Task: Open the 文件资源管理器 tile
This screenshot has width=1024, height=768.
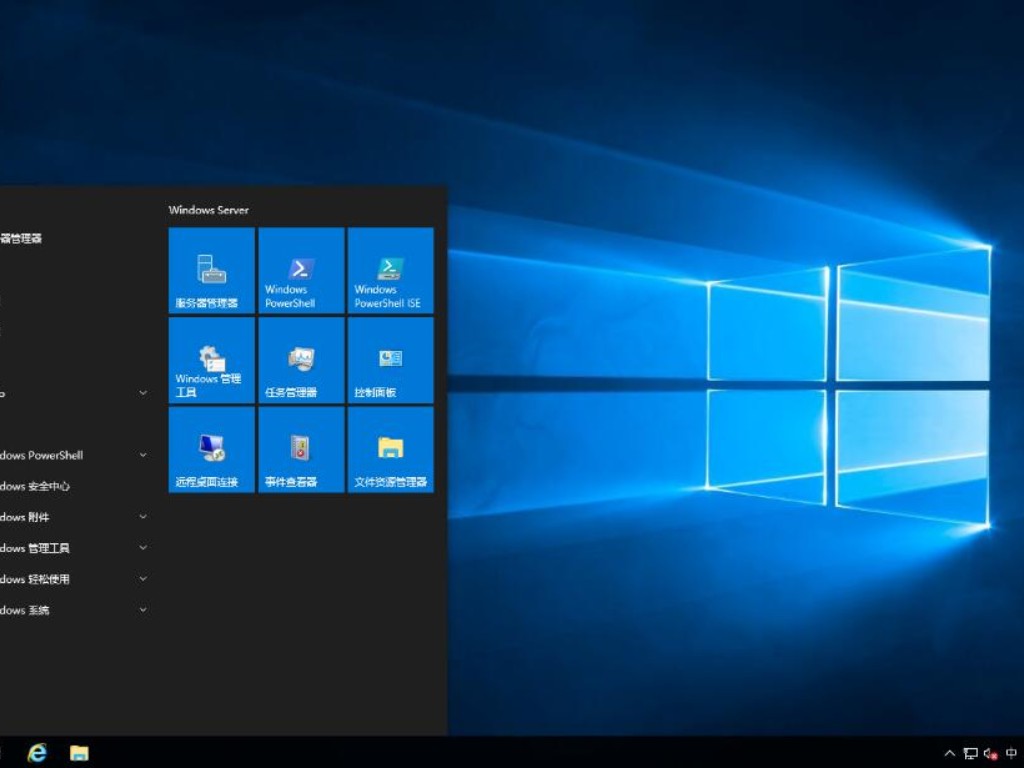Action: pyautogui.click(x=390, y=449)
